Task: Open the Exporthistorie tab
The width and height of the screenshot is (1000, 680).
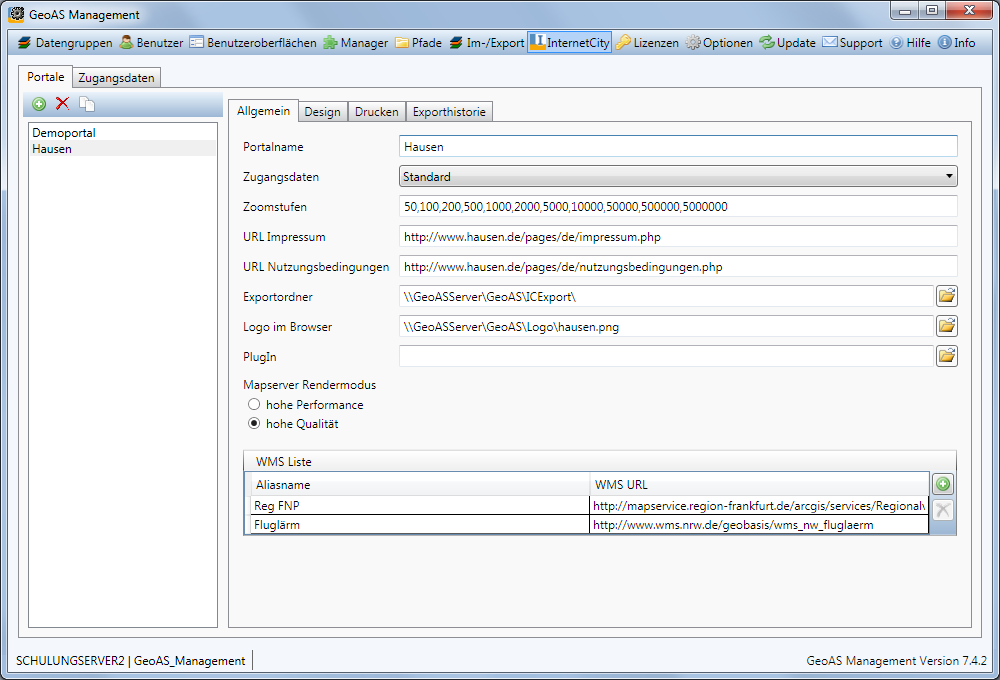Action: tap(449, 112)
